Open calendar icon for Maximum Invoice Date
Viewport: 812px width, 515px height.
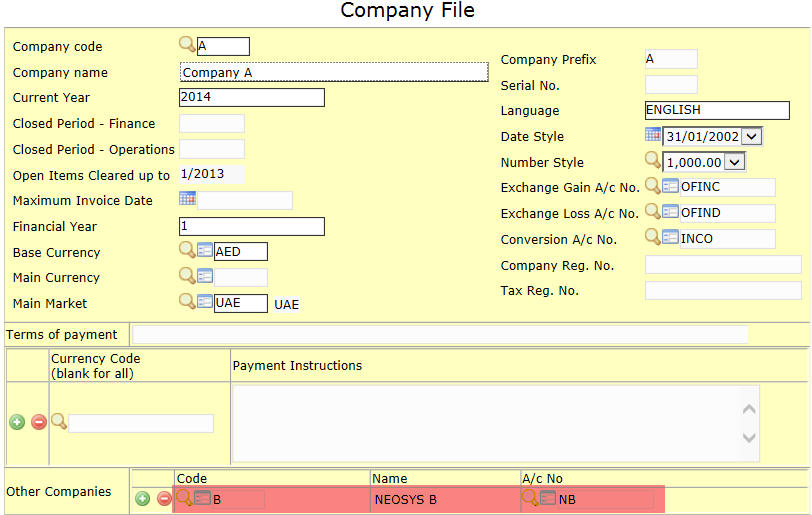[x=187, y=198]
